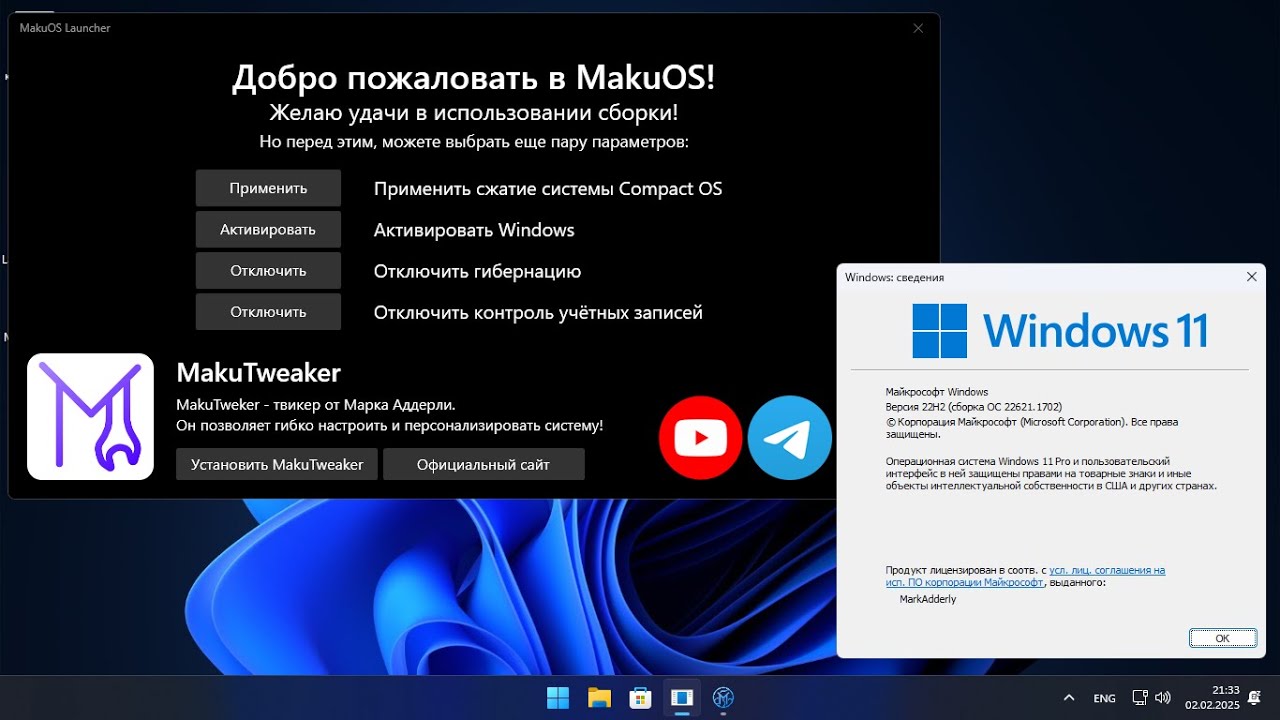Click the 'Применить сжатие системы Compact OS' label

[x=548, y=189]
